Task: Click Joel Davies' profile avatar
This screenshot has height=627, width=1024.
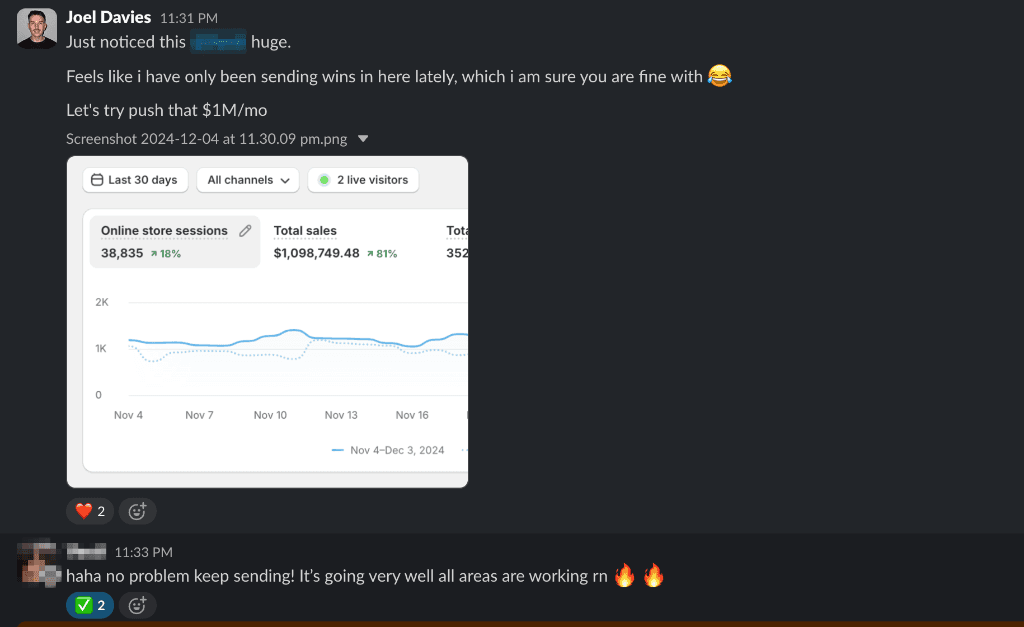Action: (37, 29)
